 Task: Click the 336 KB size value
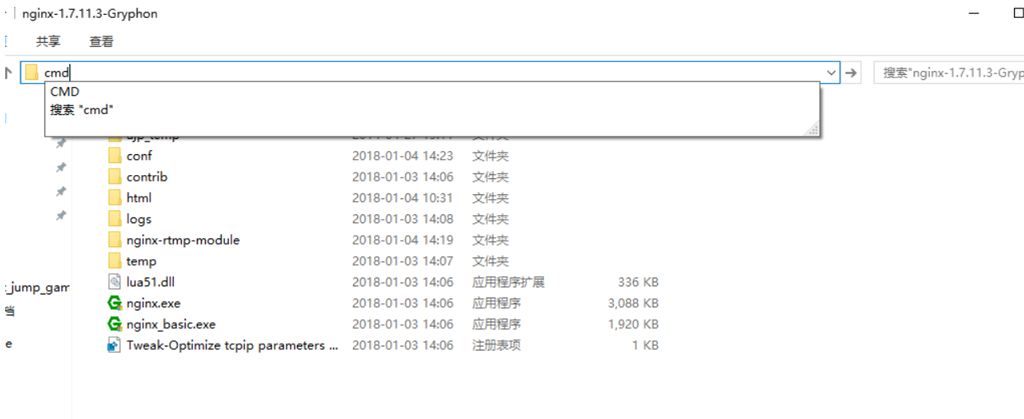click(638, 282)
